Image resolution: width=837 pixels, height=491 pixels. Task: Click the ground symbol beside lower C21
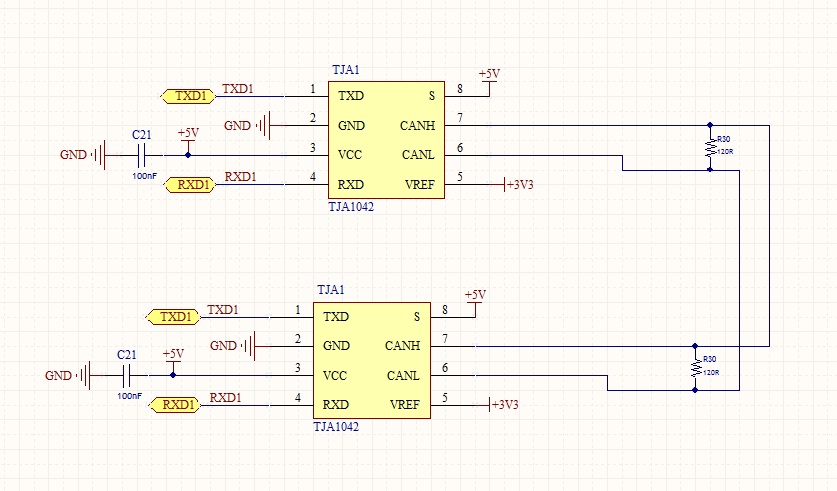pos(85,376)
